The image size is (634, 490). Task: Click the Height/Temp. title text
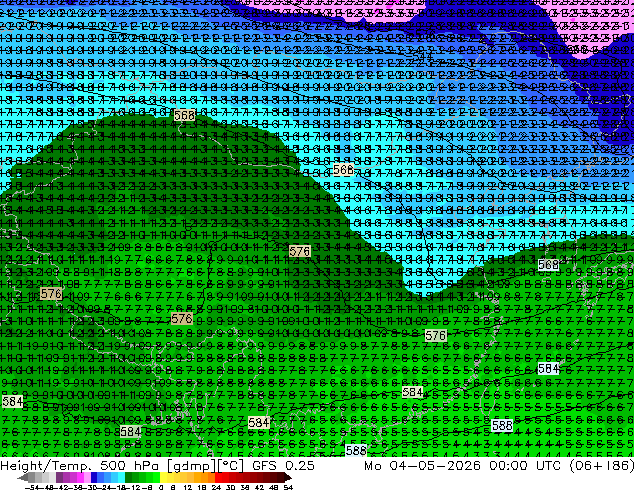coord(48,465)
